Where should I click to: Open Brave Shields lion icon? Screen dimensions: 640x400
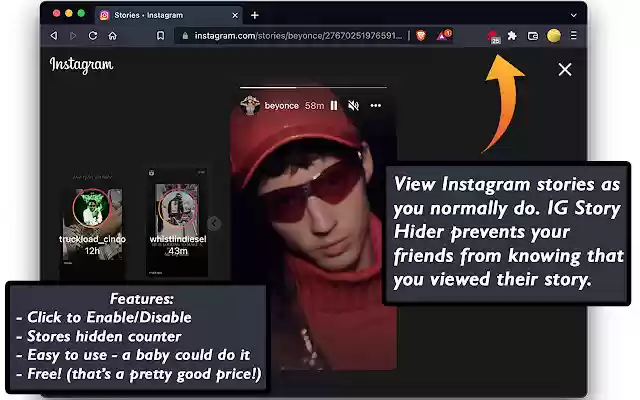[421, 36]
